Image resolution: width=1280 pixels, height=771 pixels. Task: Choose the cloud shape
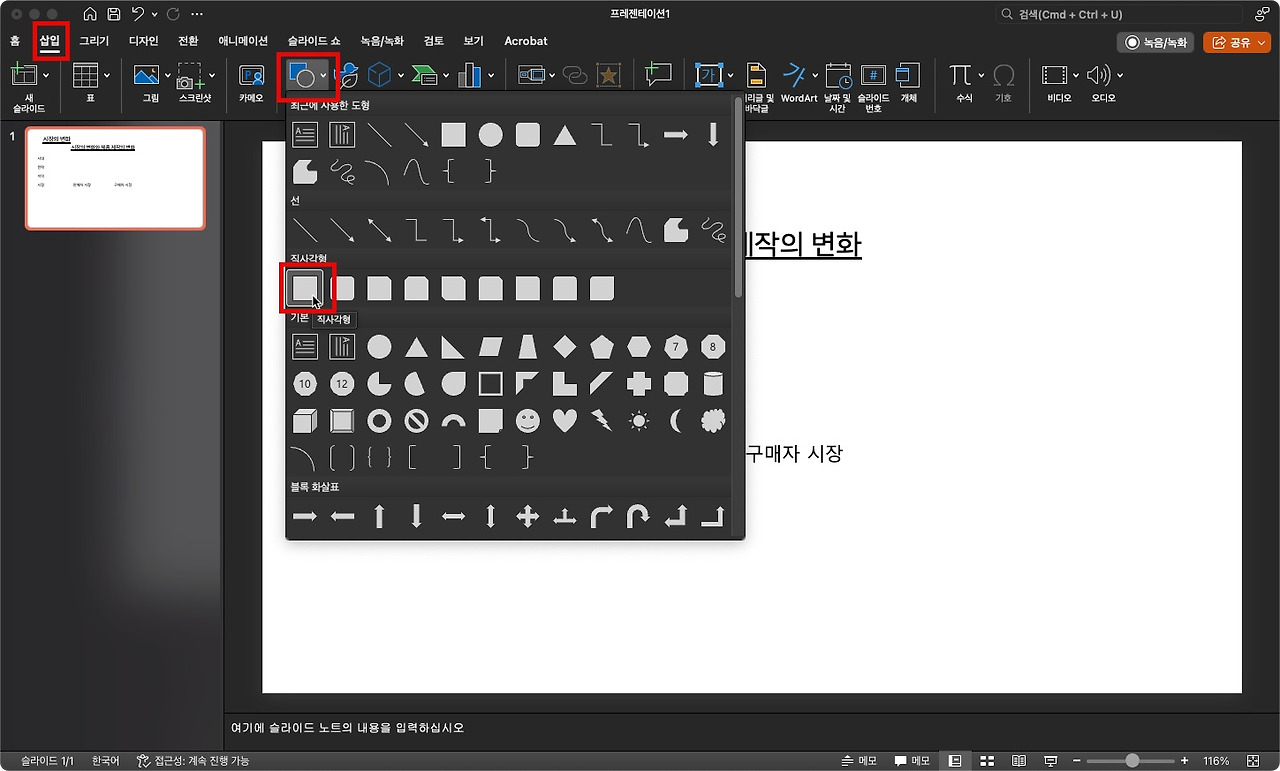(713, 421)
